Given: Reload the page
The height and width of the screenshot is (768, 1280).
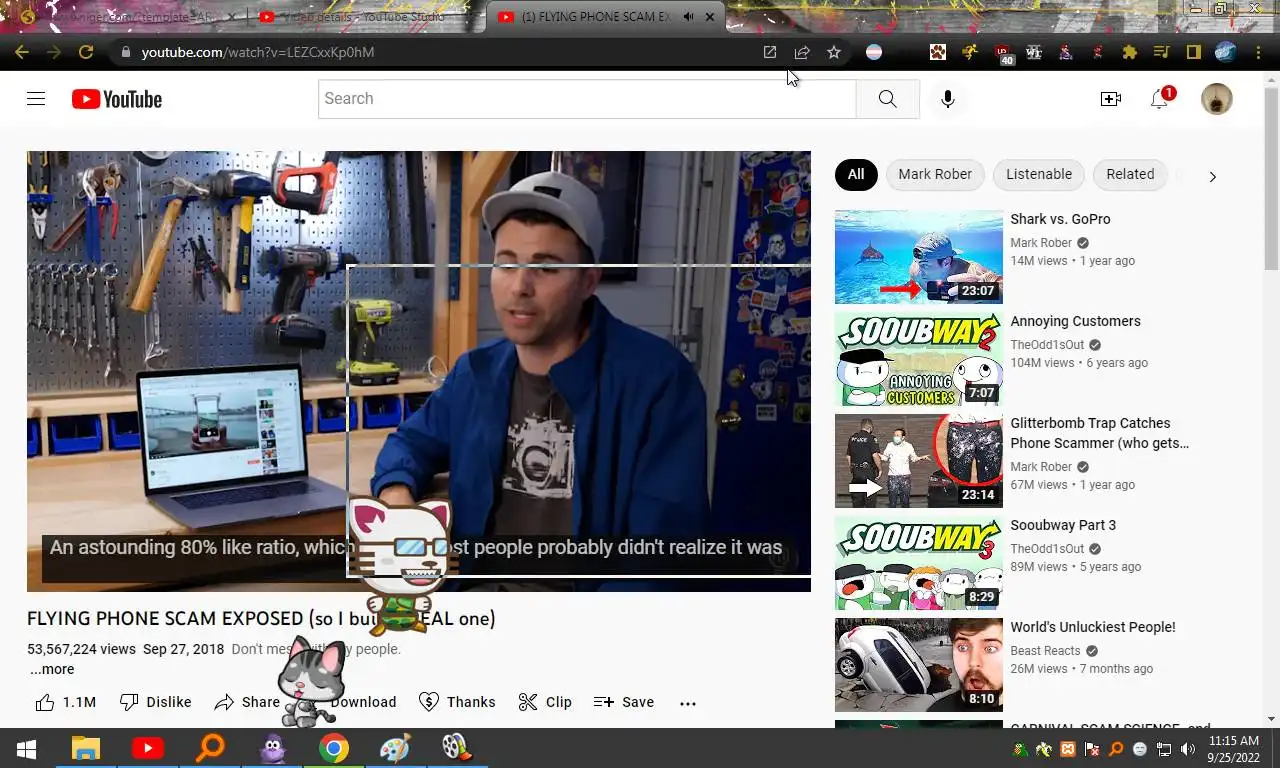Looking at the screenshot, I should click(86, 52).
